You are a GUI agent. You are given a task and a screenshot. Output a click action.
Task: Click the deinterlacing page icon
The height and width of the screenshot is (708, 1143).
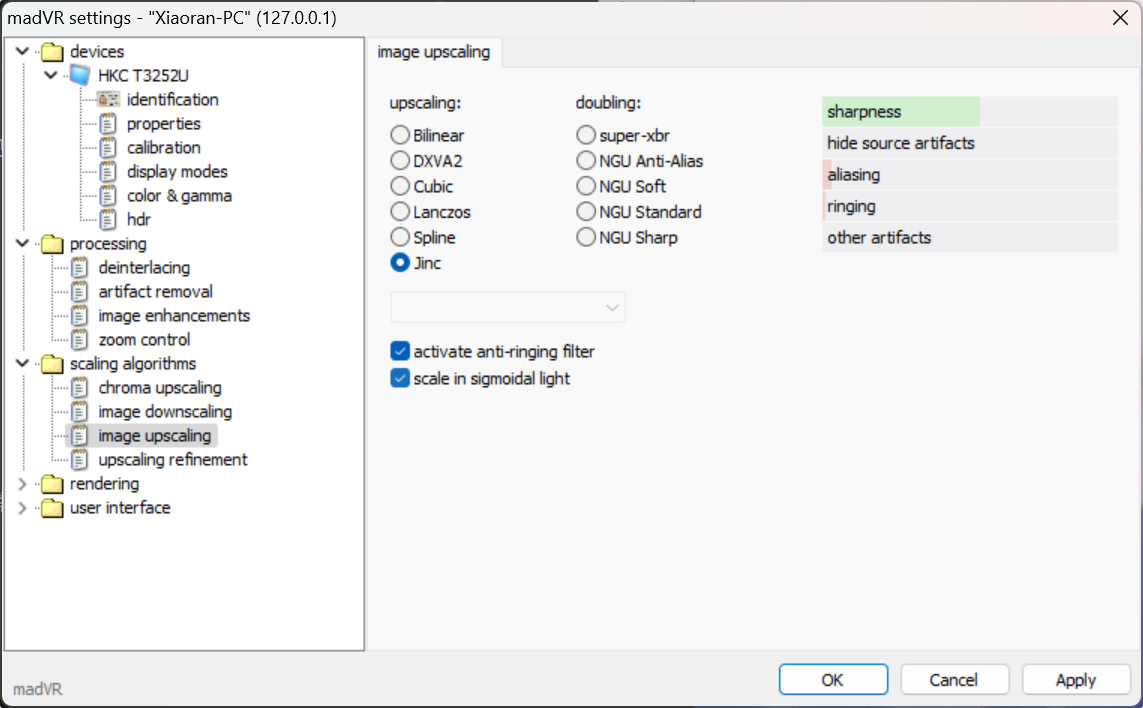tap(80, 268)
